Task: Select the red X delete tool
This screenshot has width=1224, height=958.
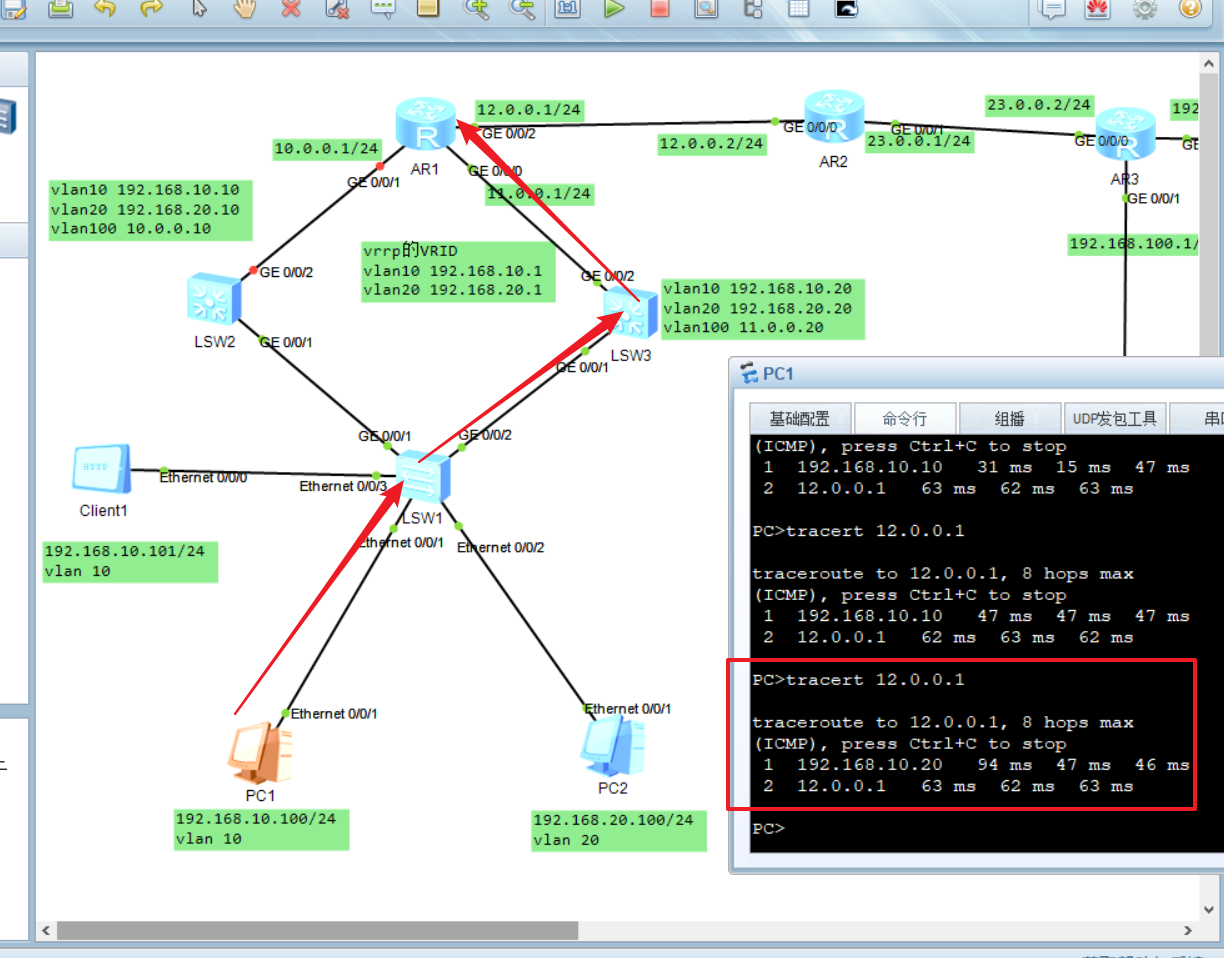Action: (290, 11)
